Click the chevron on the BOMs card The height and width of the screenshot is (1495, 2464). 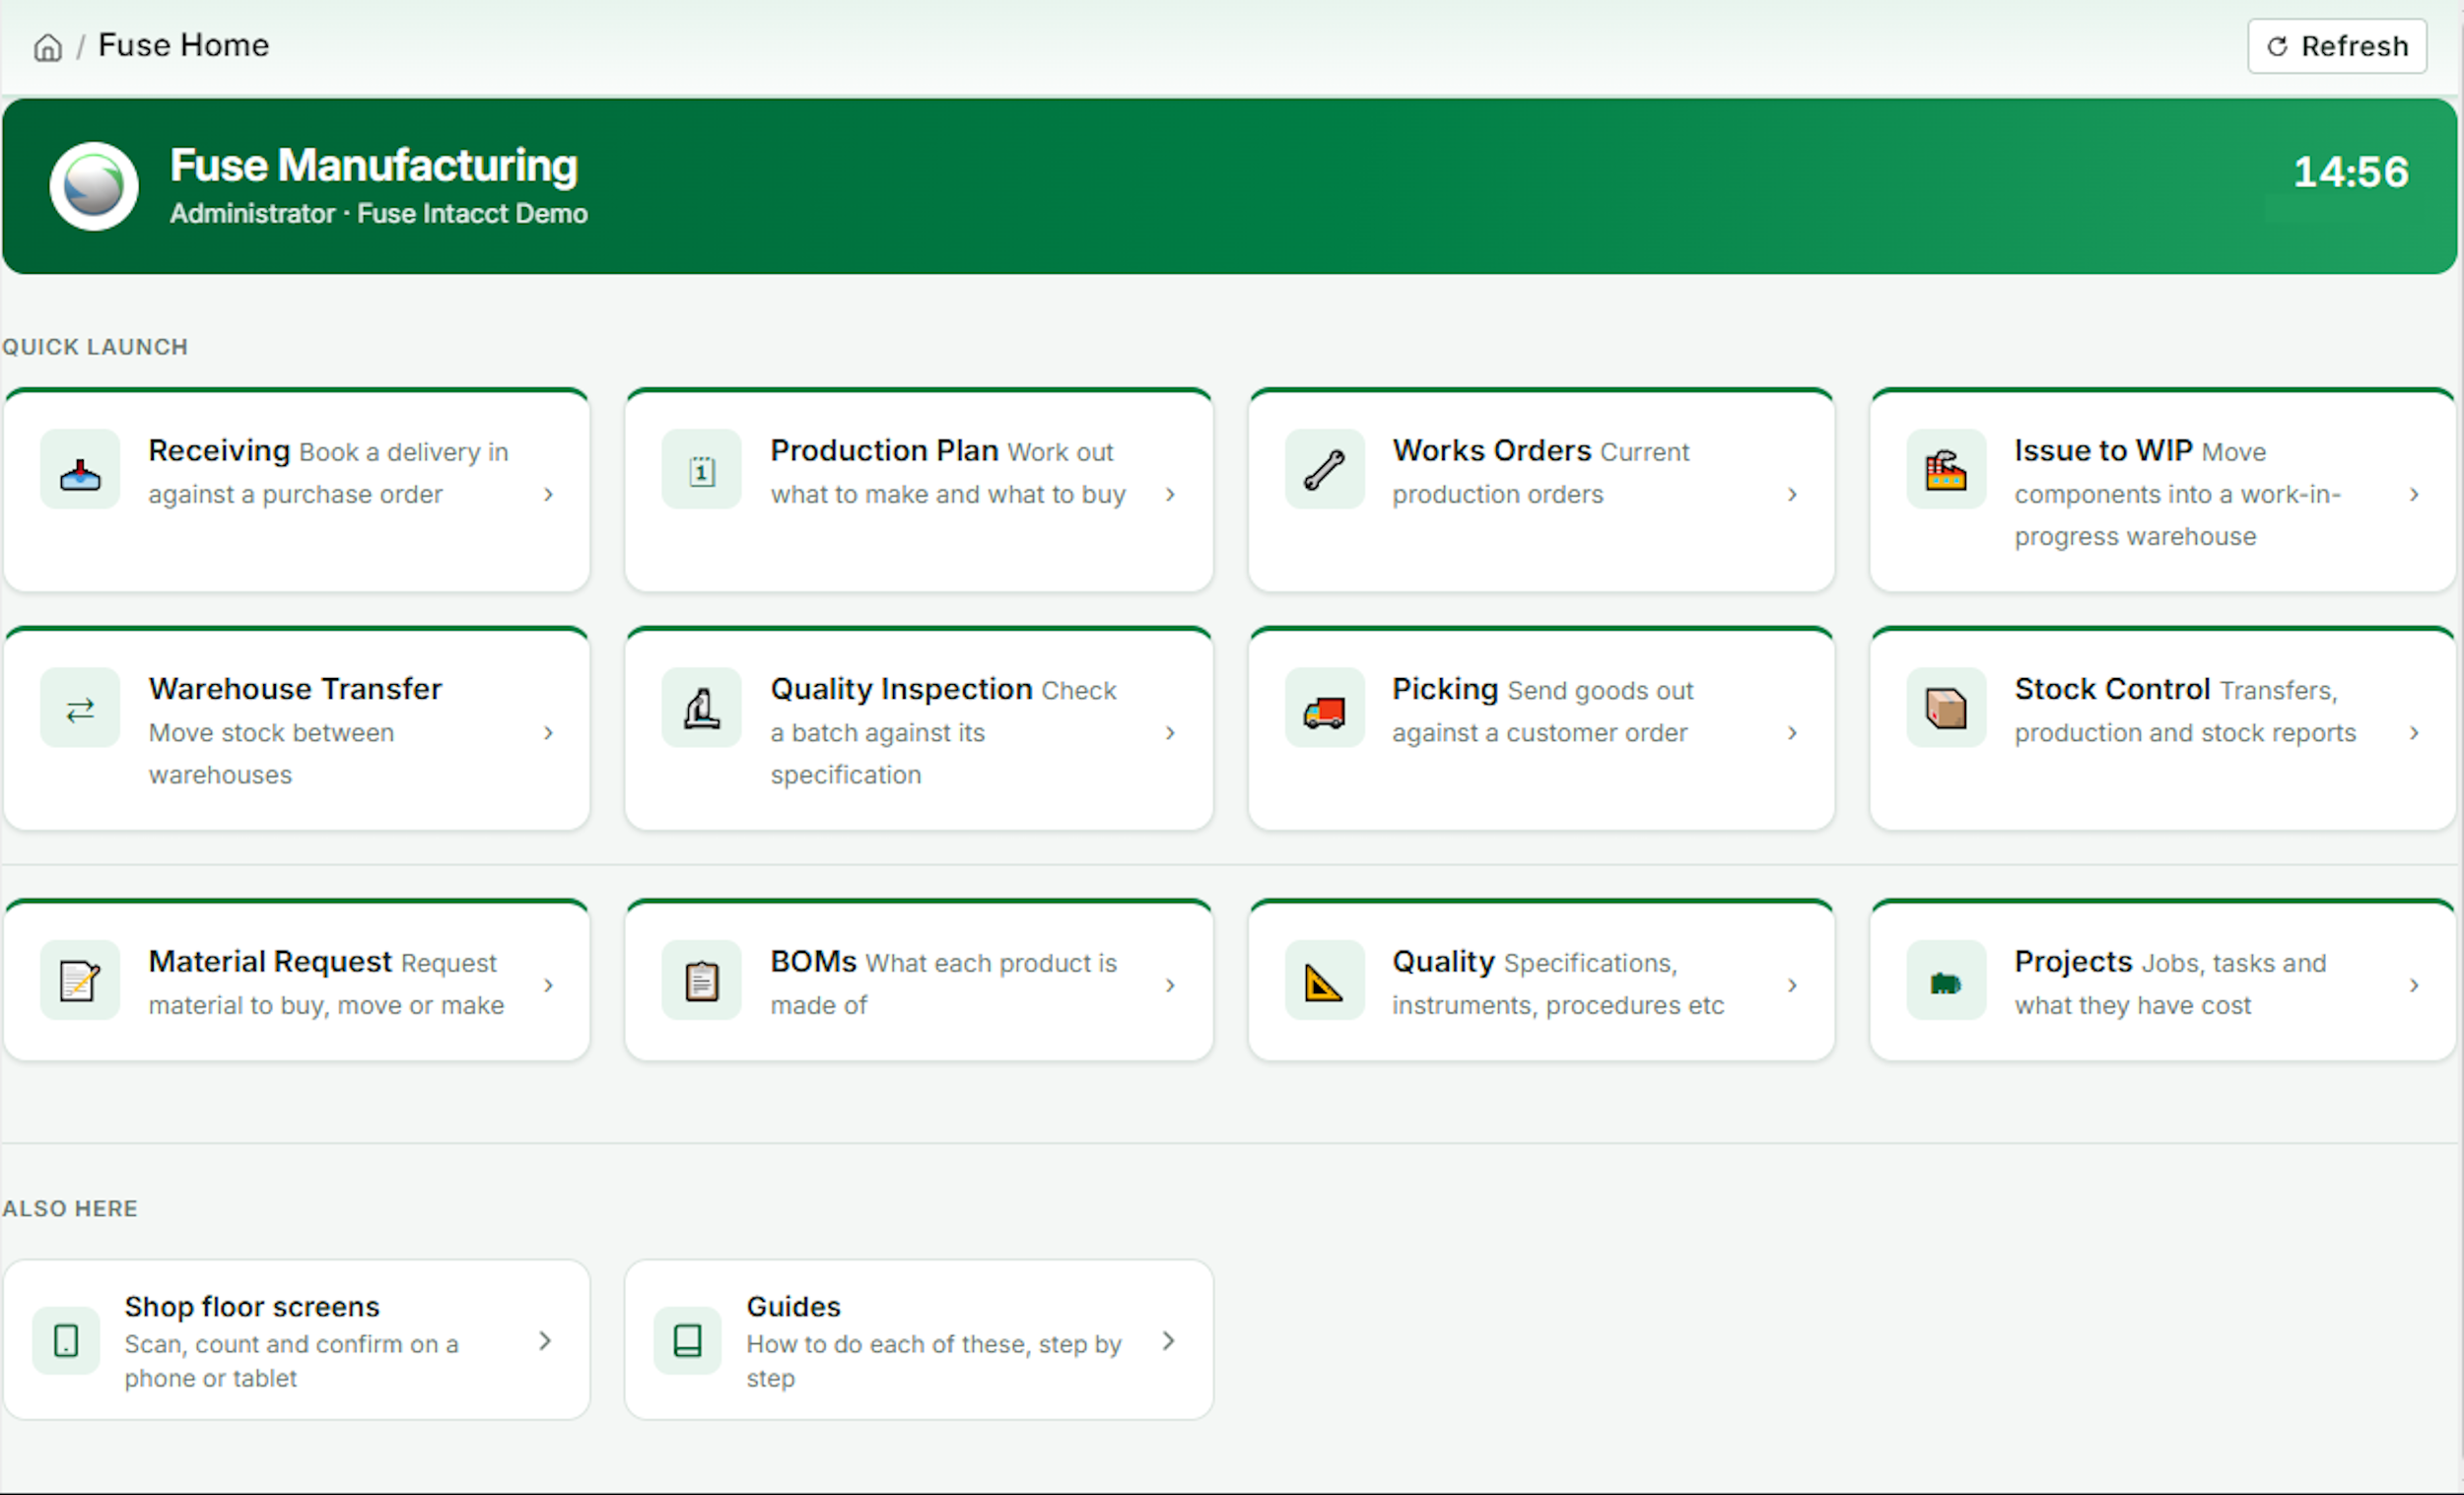[1170, 985]
